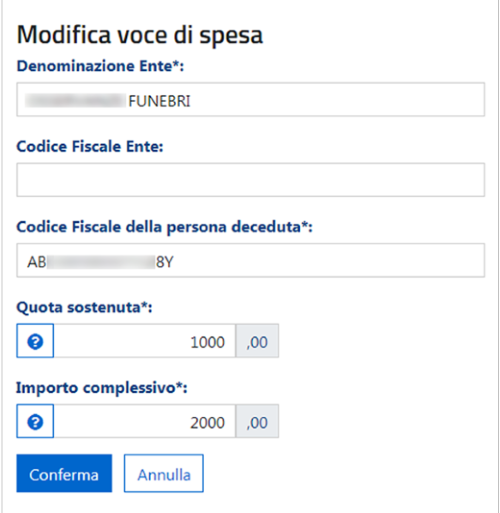Focus the Denominazione Ente text field
The height and width of the screenshot is (513, 500).
(x=251, y=99)
